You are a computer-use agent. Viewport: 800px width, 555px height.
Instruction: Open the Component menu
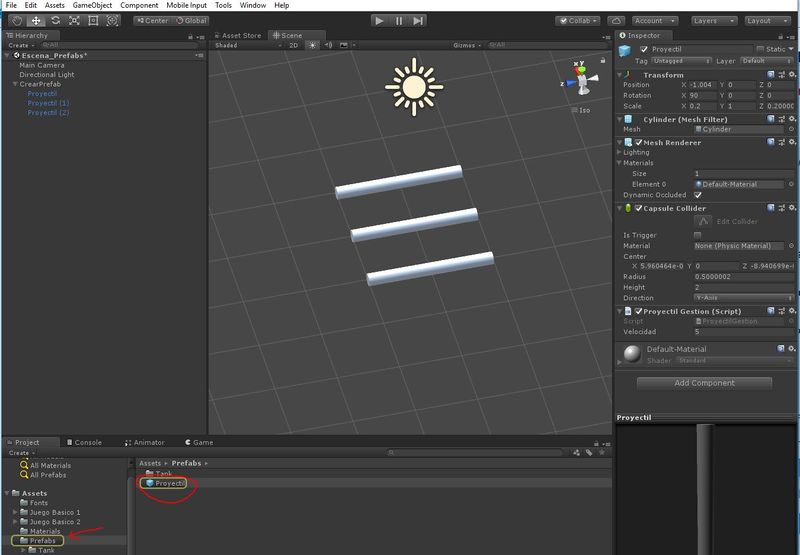click(139, 5)
